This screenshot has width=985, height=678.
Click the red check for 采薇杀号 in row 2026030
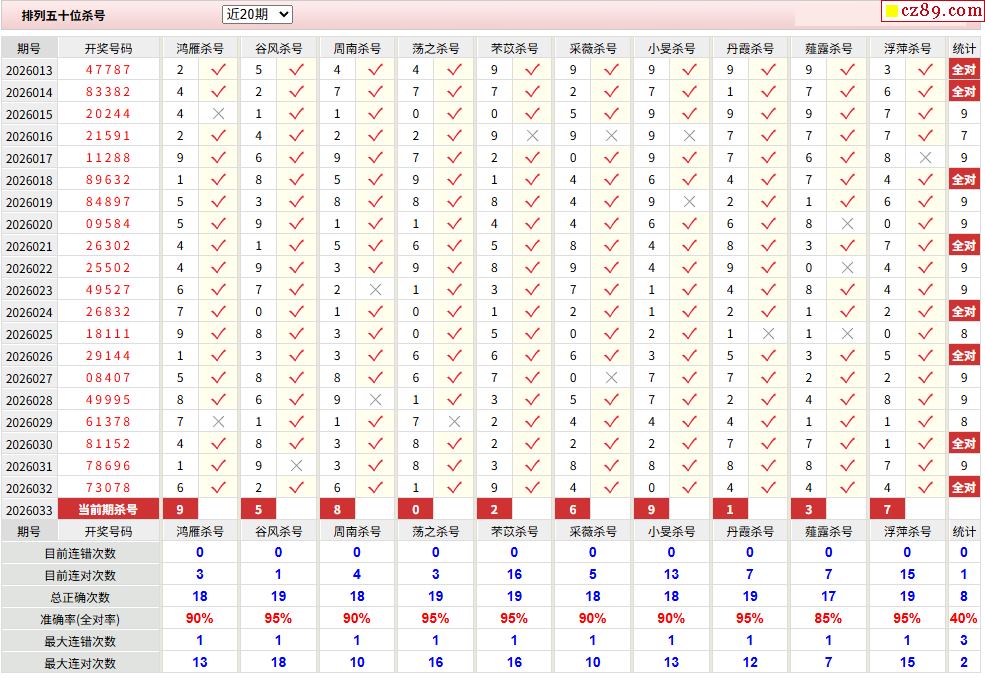click(611, 444)
